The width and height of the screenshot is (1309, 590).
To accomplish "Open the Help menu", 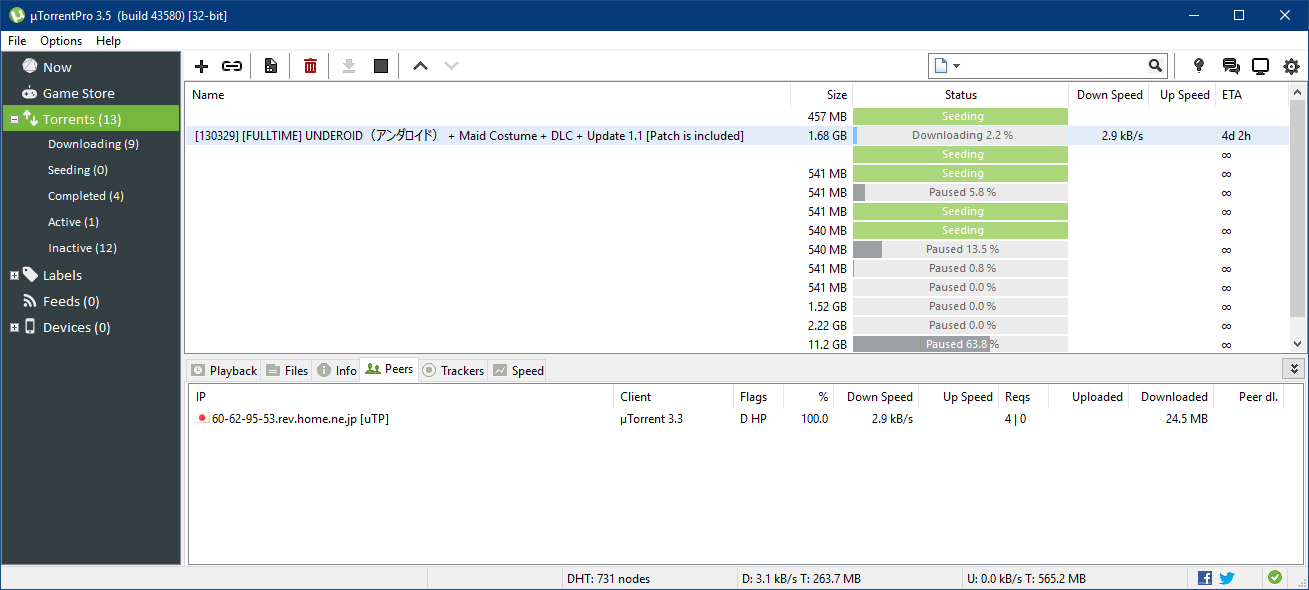I will point(108,41).
